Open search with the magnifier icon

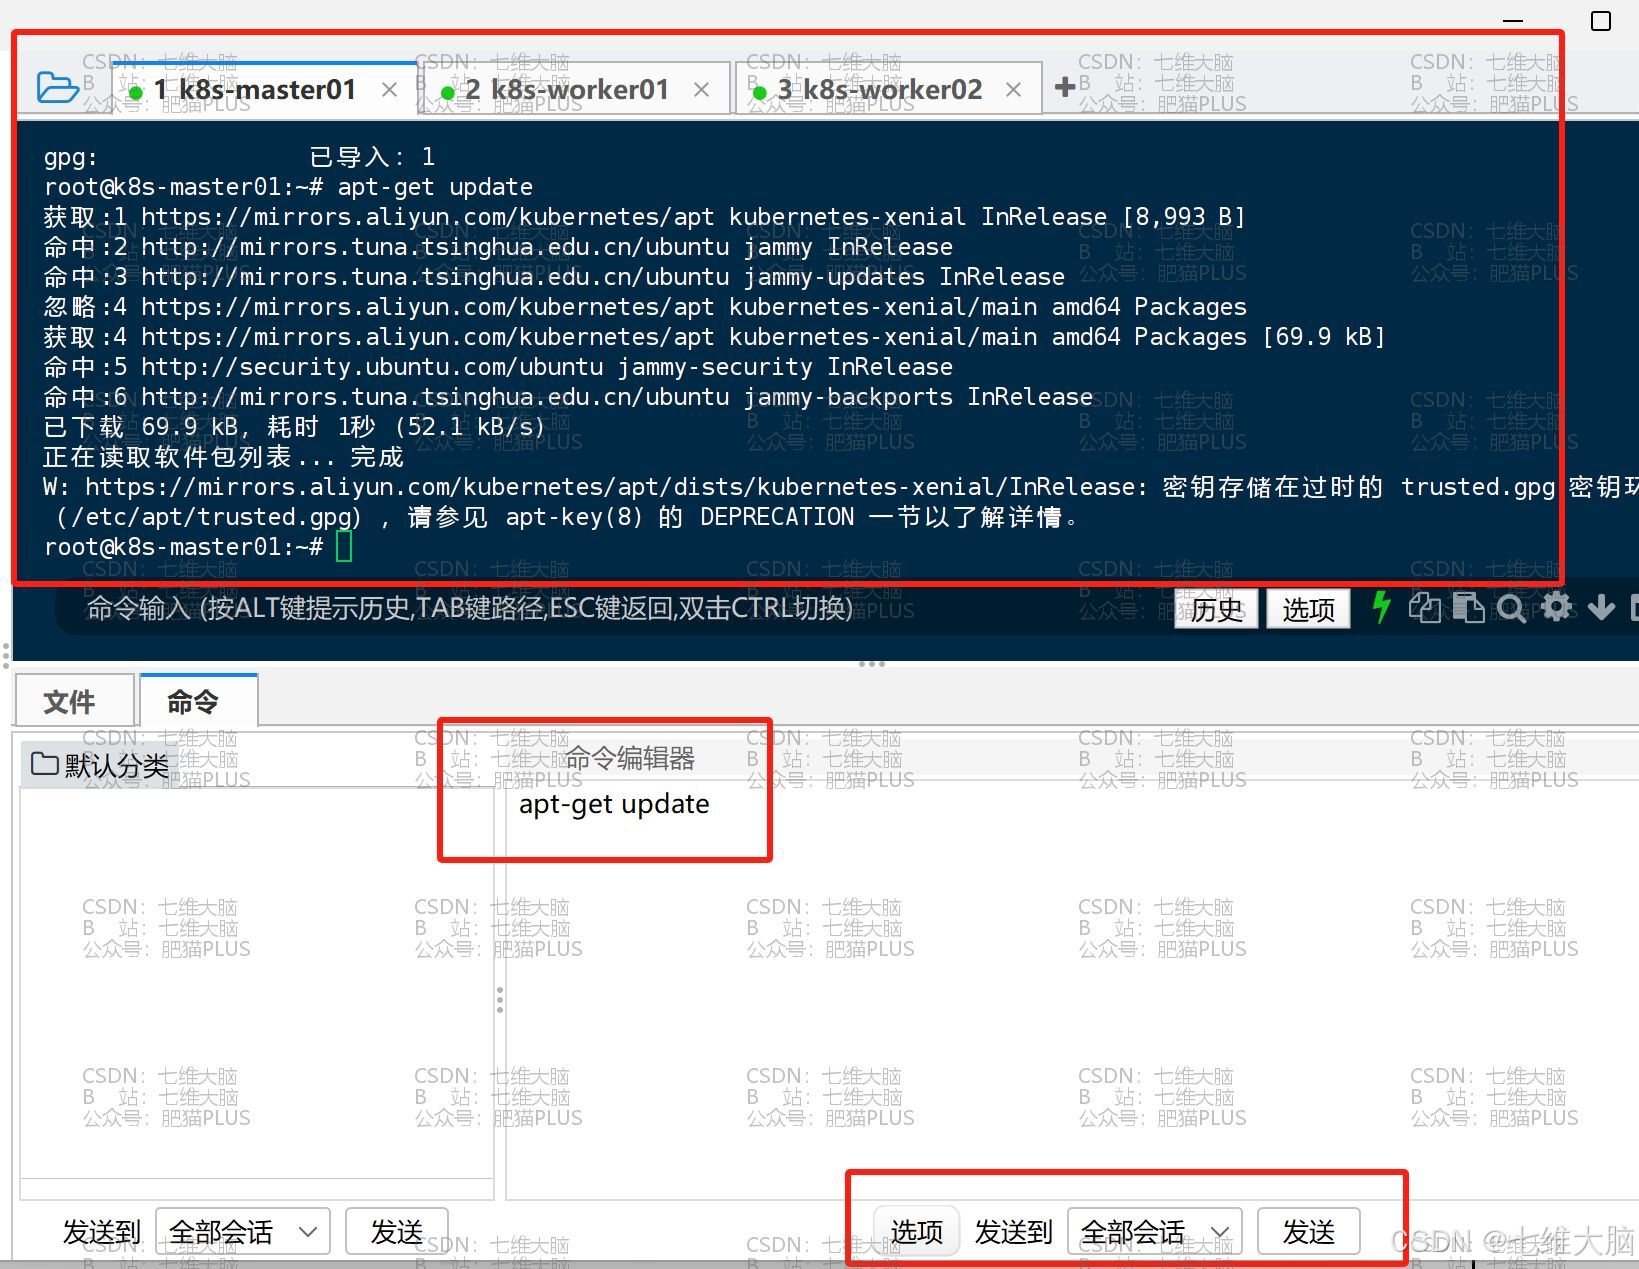1512,608
